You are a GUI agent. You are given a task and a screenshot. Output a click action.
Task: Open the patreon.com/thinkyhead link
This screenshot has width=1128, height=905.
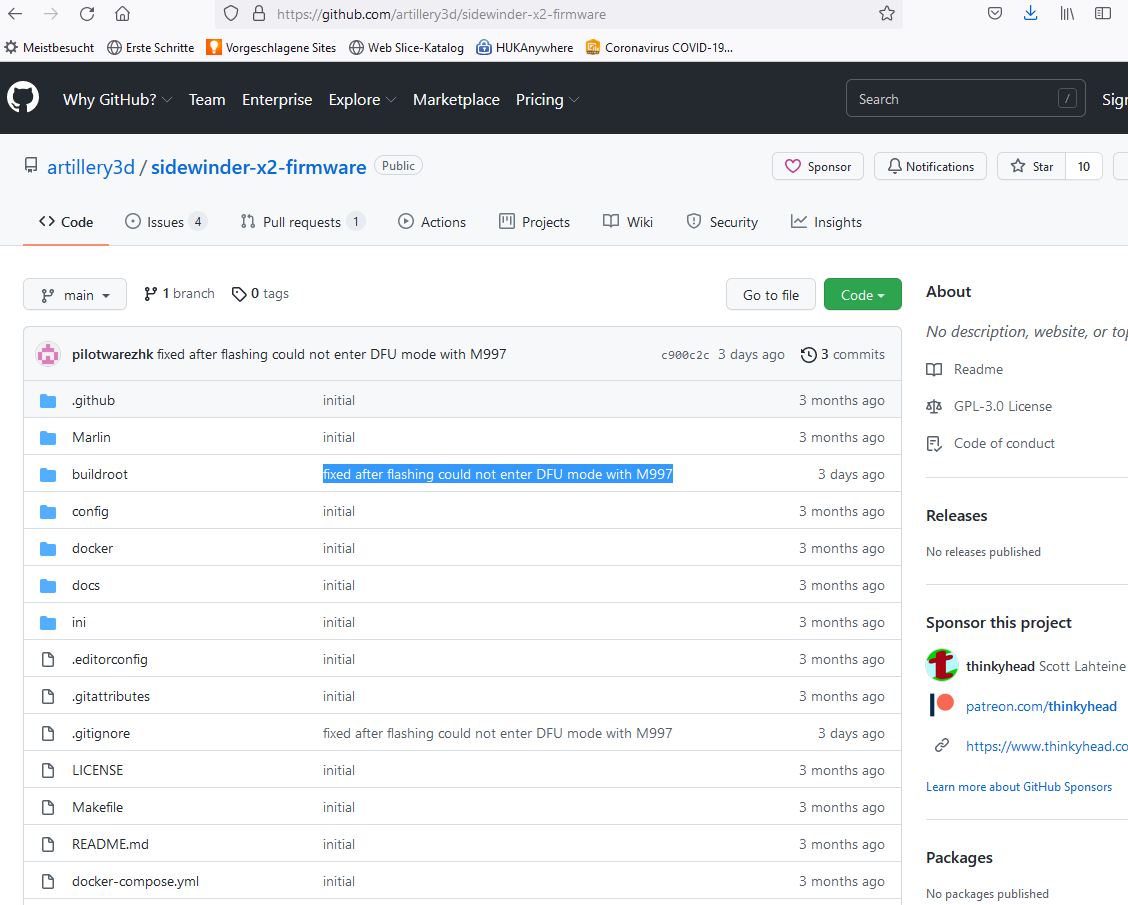pyautogui.click(x=1041, y=706)
